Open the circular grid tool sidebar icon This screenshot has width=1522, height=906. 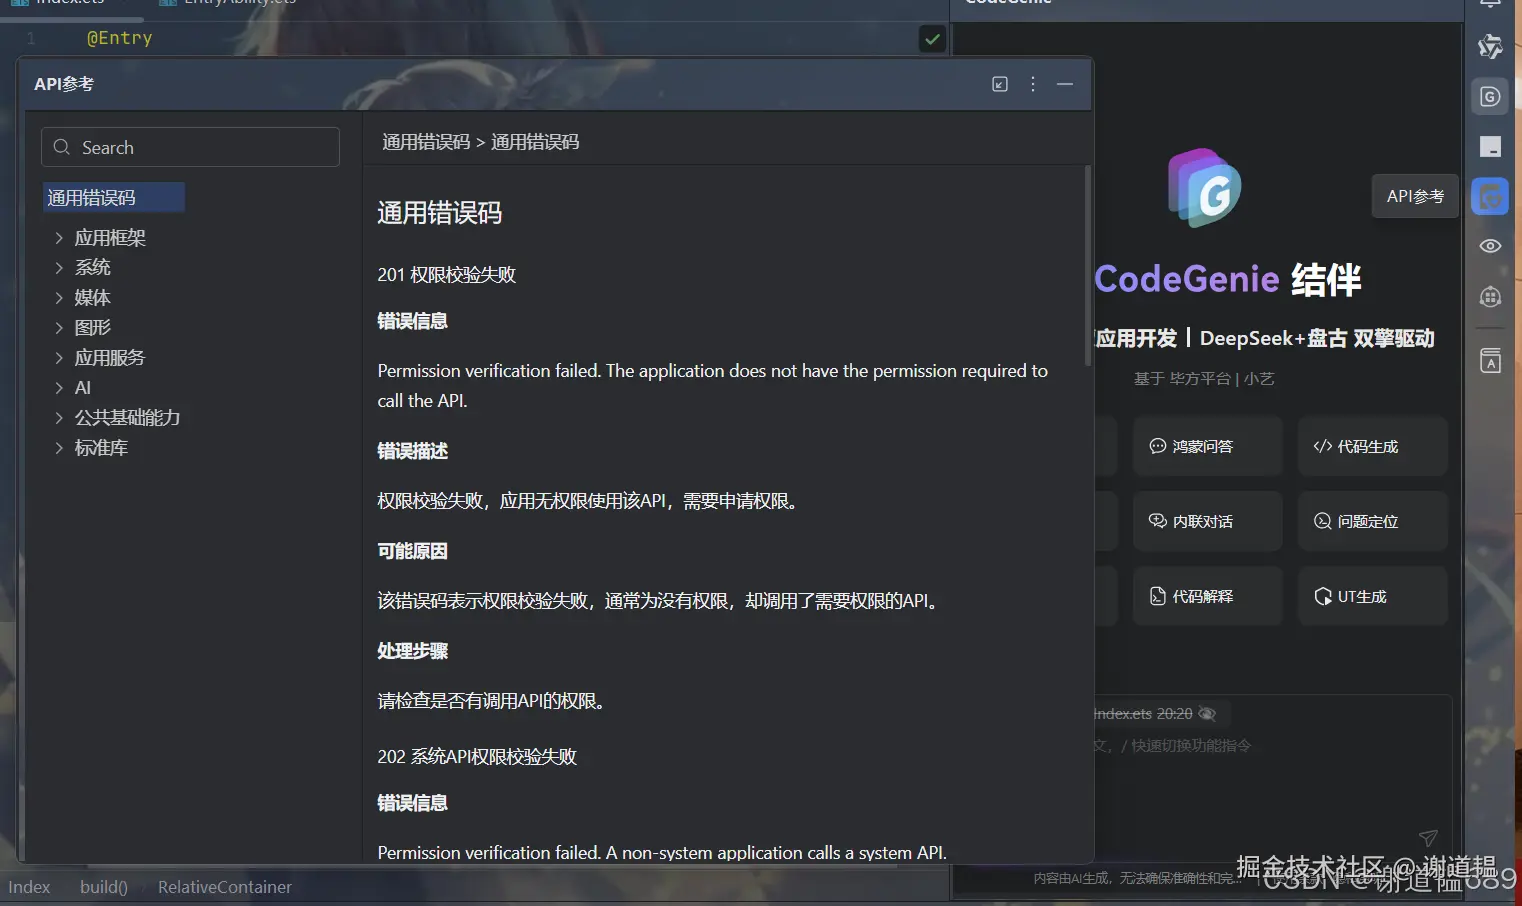tap(1490, 296)
